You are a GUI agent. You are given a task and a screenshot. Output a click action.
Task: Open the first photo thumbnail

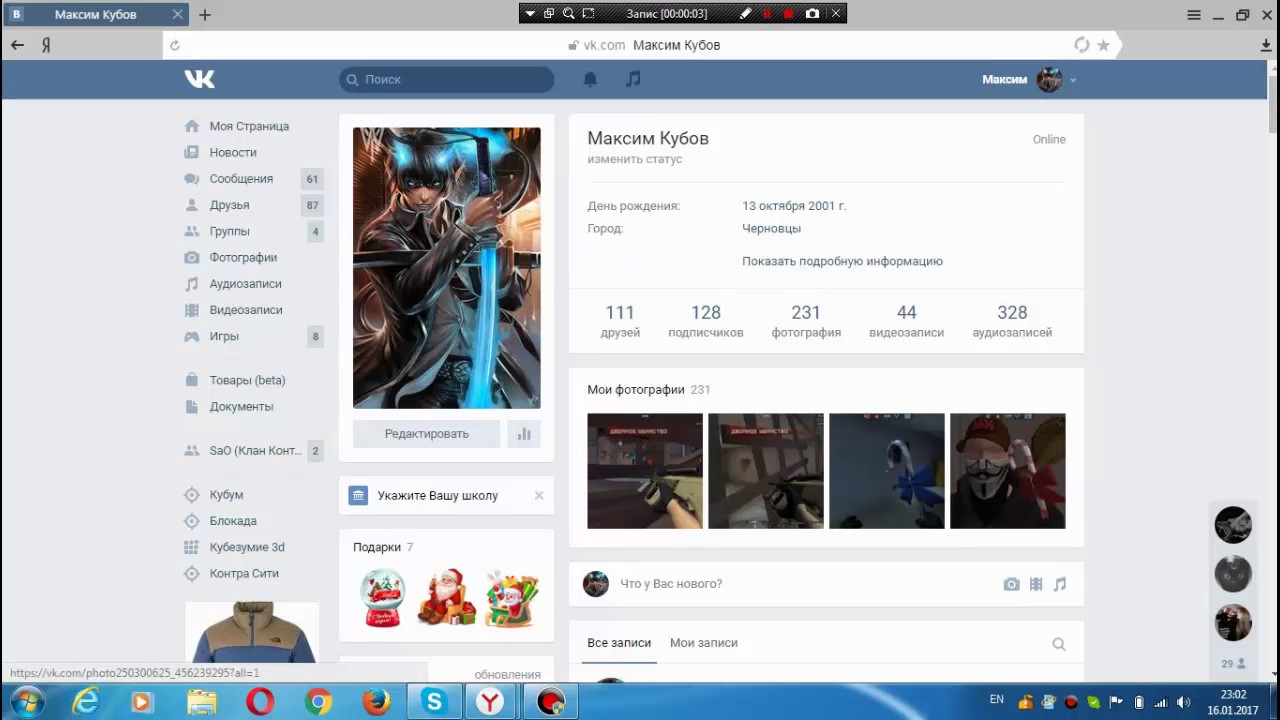pos(645,471)
